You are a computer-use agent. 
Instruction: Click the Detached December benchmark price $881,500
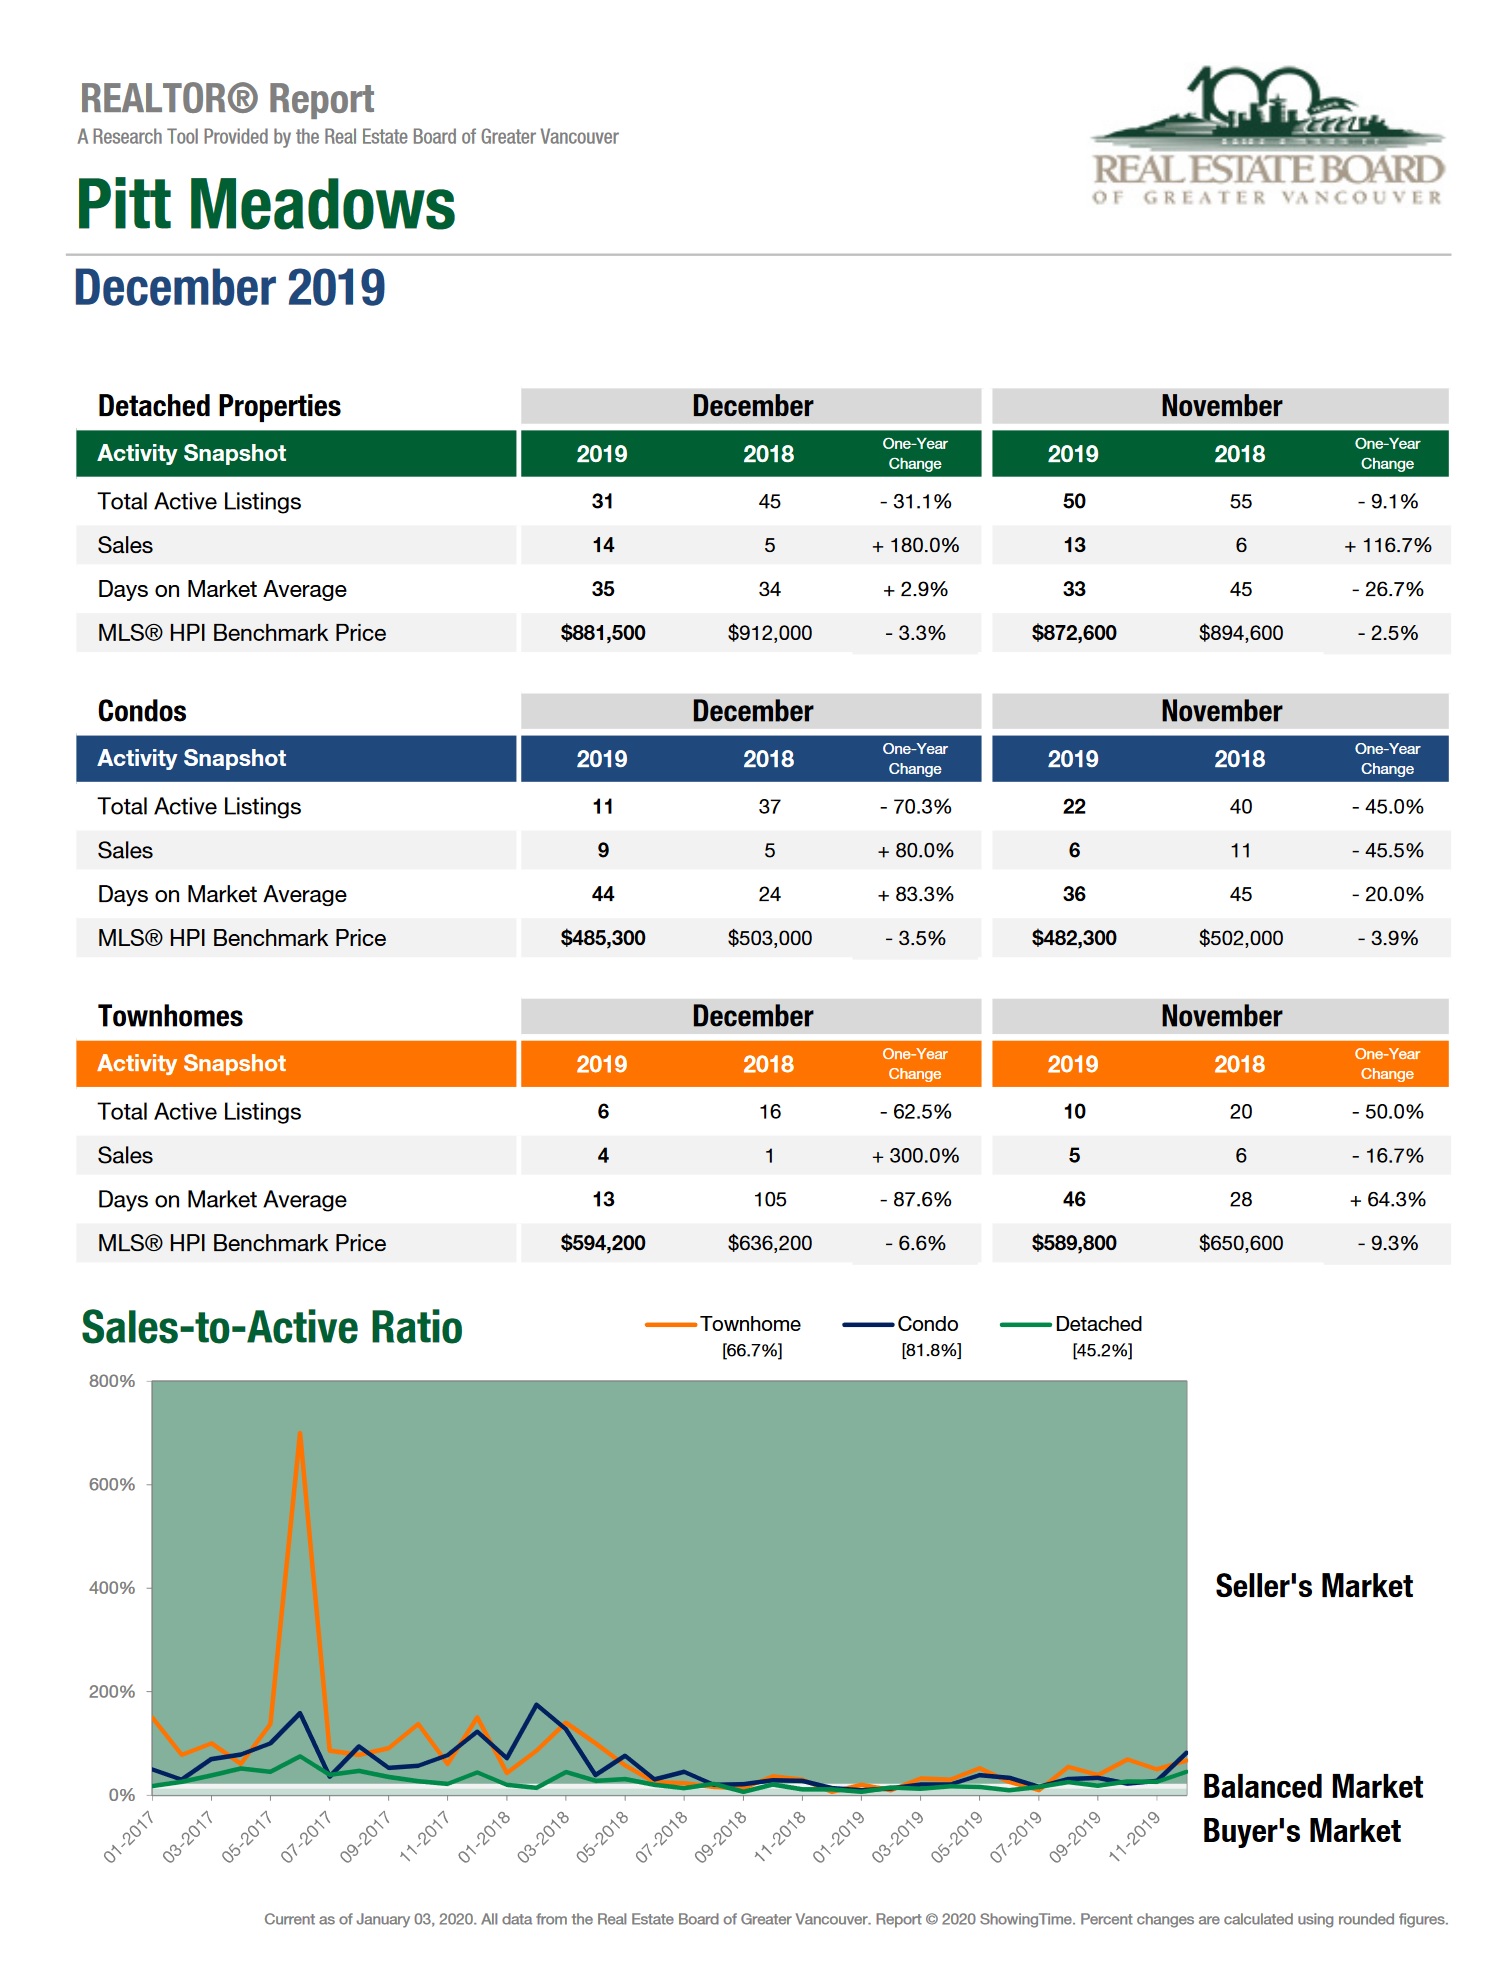[602, 633]
